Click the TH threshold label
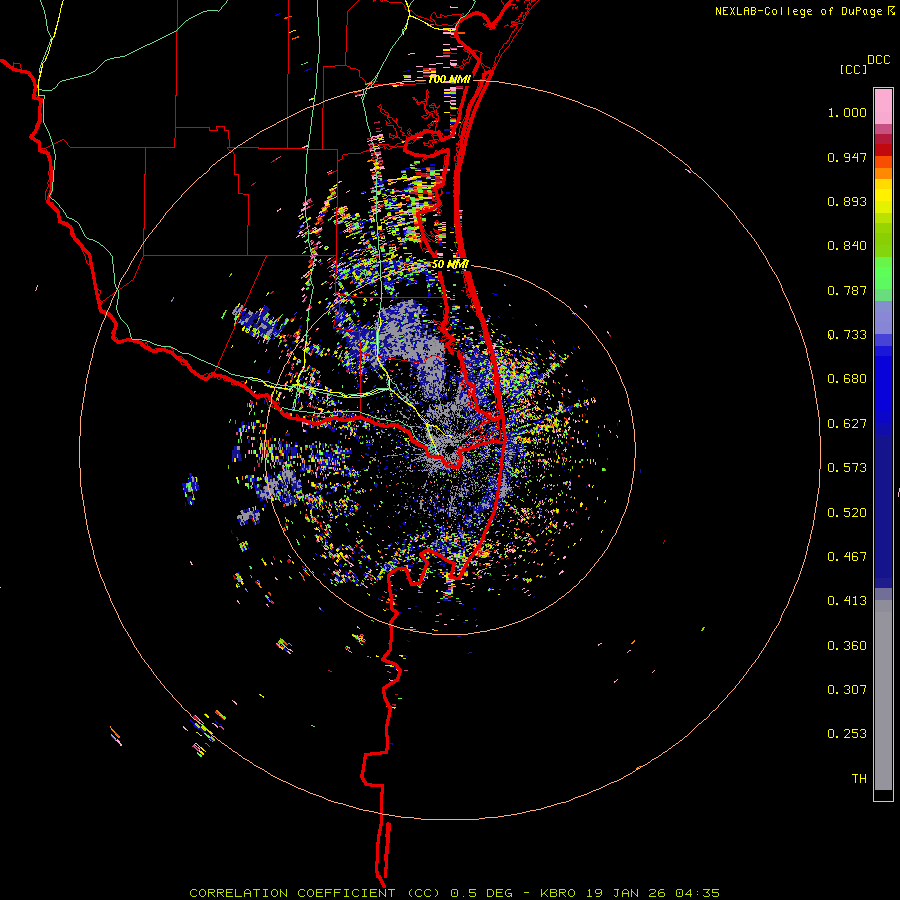The height and width of the screenshot is (900, 900). pos(859,779)
